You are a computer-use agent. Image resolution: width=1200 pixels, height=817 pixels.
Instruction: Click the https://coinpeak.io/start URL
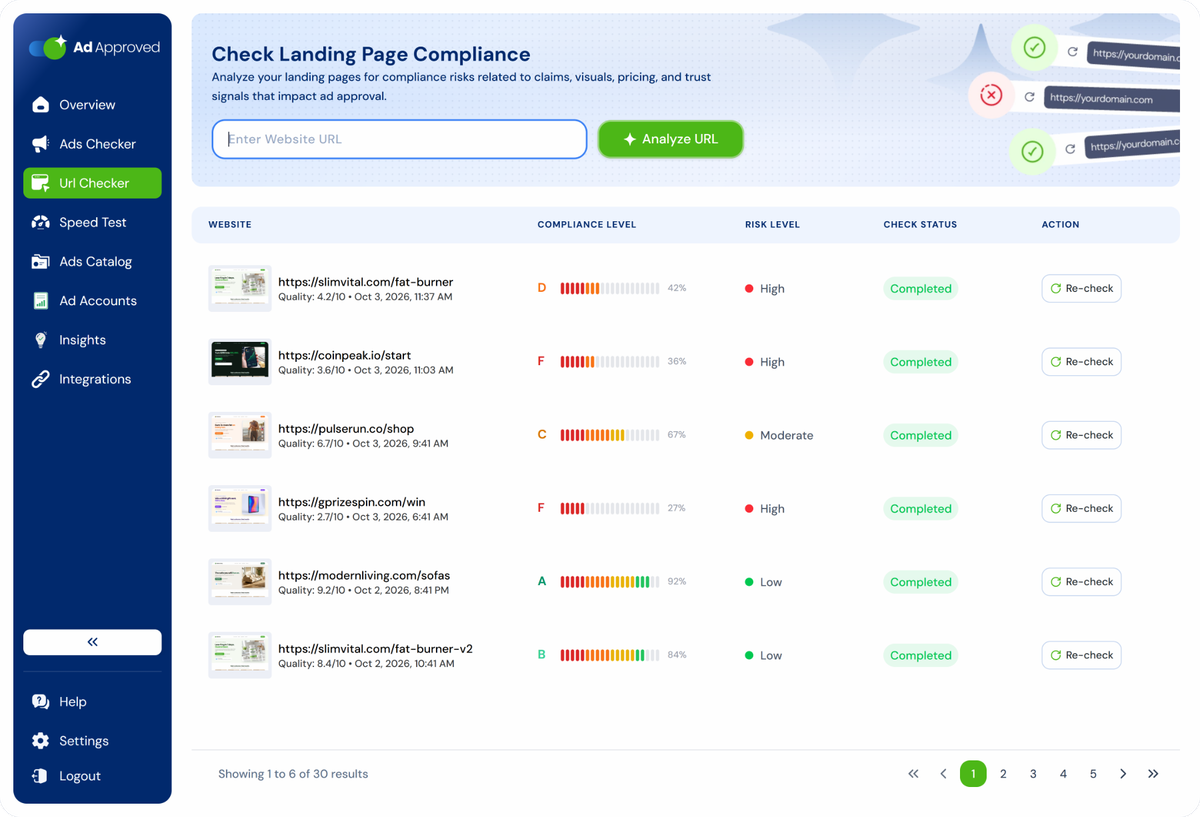pos(344,355)
